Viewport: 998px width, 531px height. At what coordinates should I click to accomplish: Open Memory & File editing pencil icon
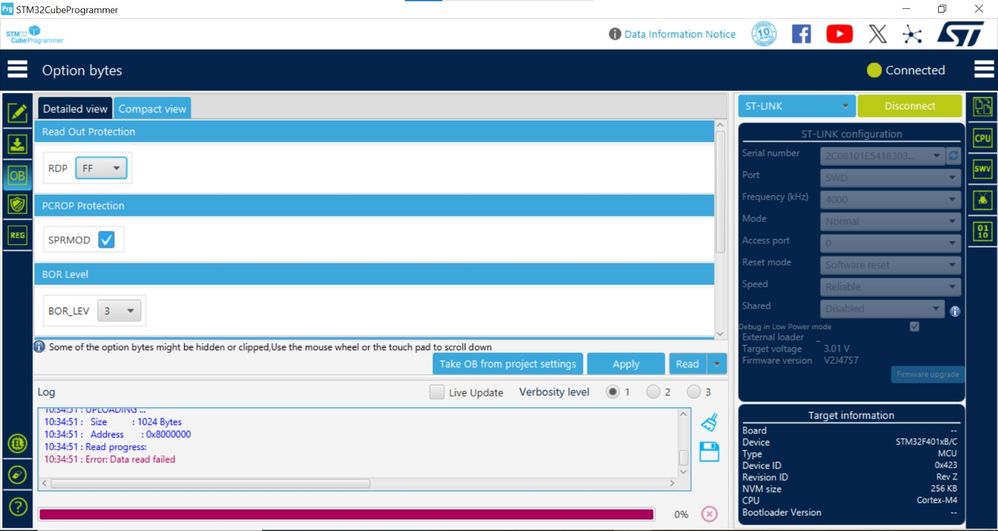[17, 113]
